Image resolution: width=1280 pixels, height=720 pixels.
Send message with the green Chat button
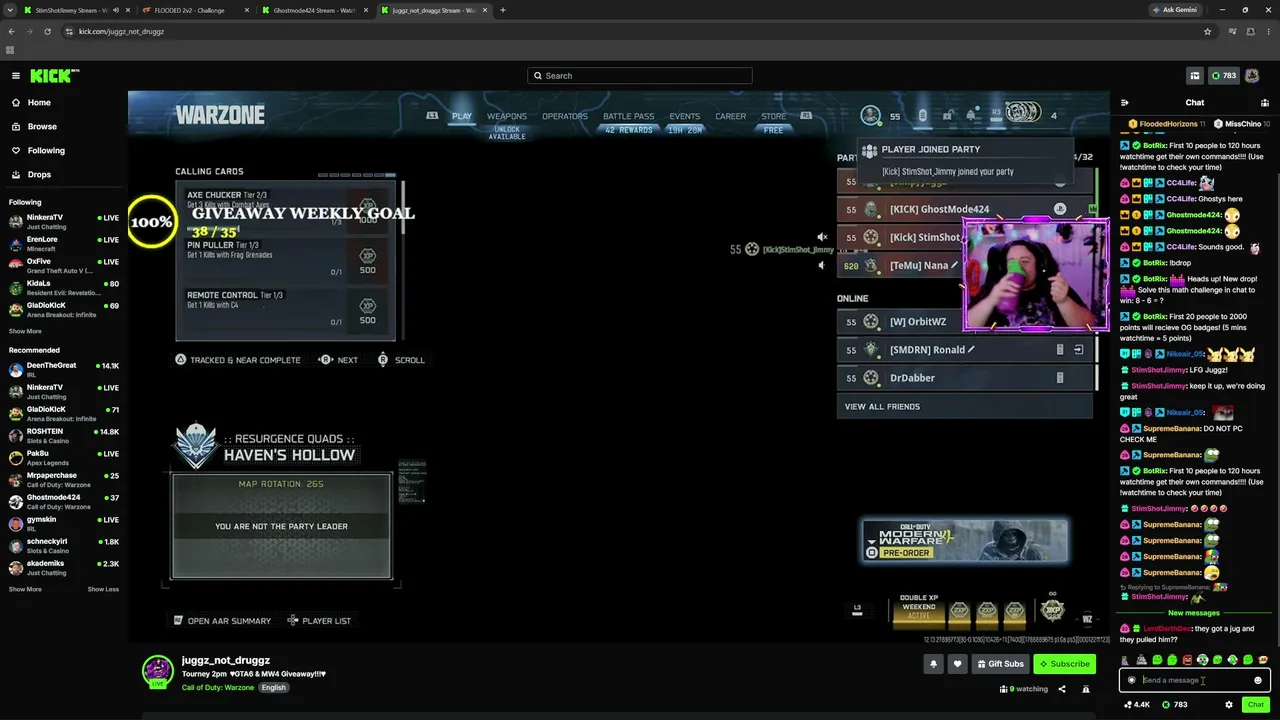tap(1256, 705)
